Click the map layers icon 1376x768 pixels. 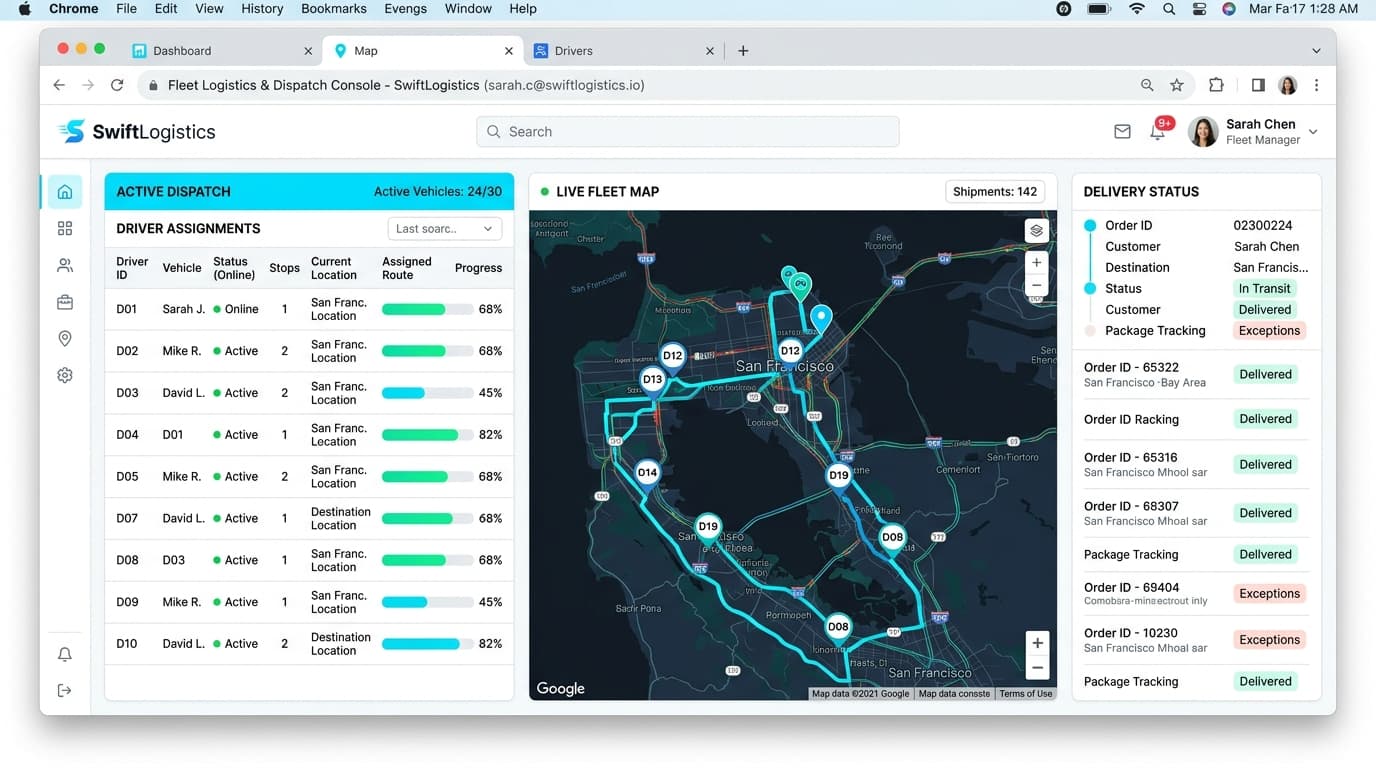pyautogui.click(x=1036, y=231)
